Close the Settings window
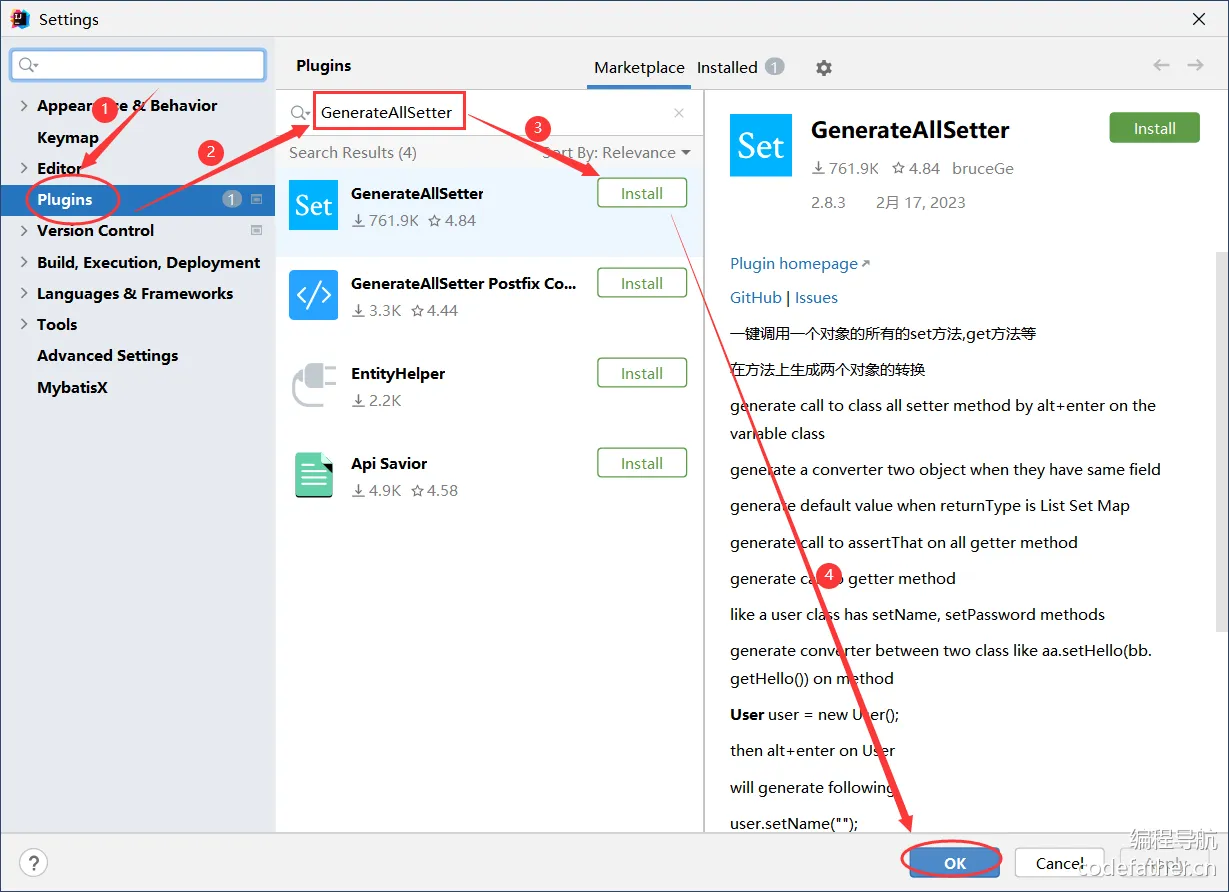Image resolution: width=1229 pixels, height=892 pixels. point(1199,19)
